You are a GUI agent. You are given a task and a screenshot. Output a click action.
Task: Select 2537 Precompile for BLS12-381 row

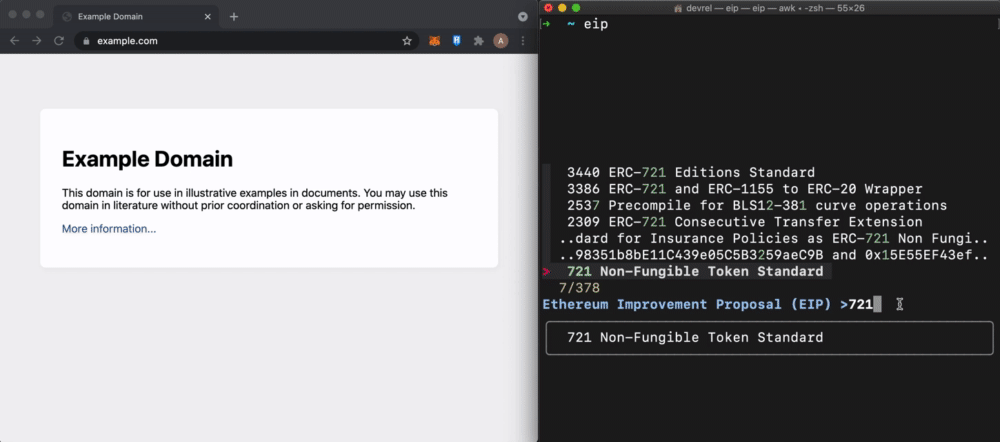click(x=757, y=205)
